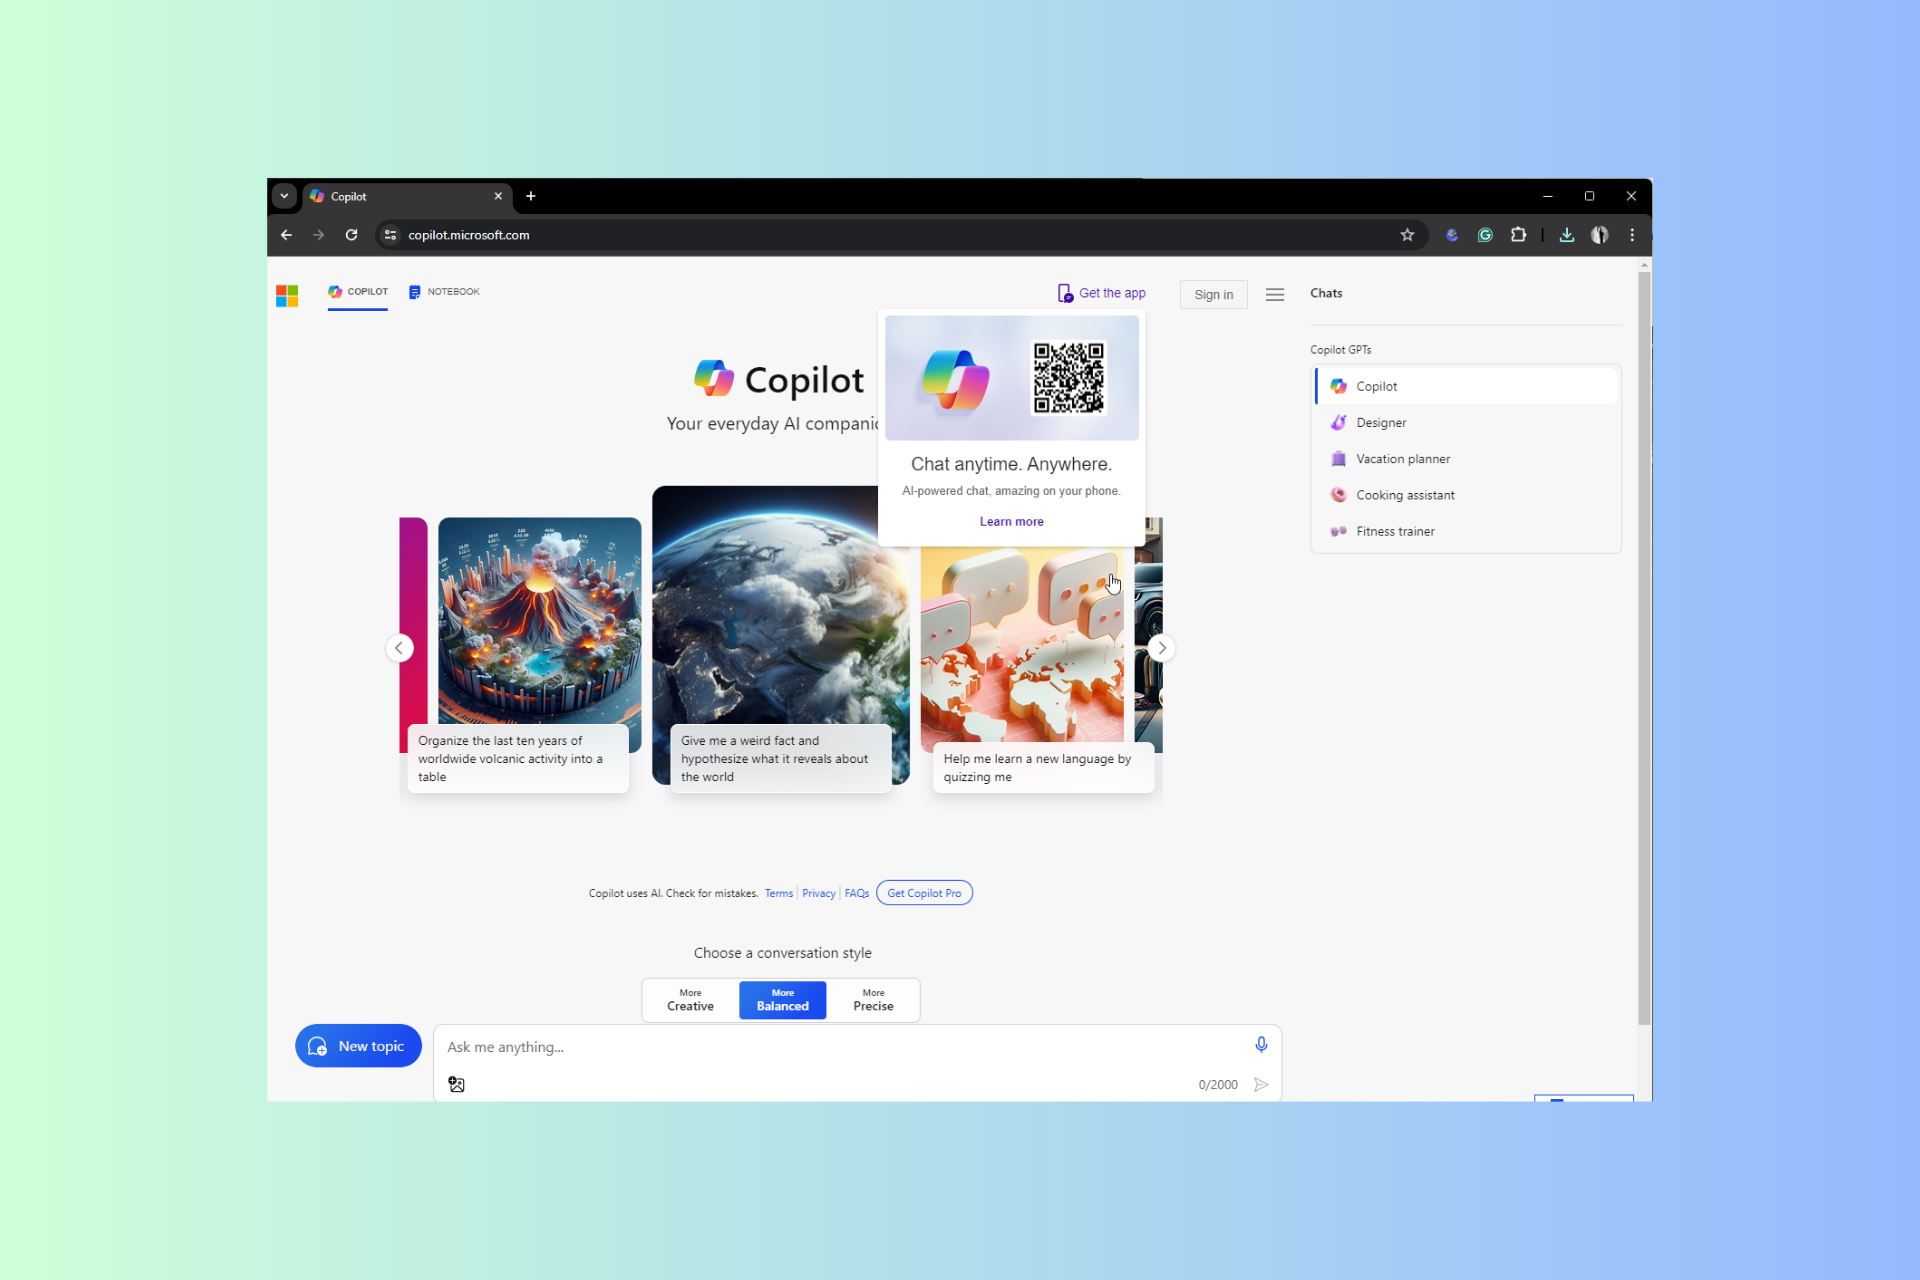Screen dimensions: 1920x1280
Task: Click Get the app link
Action: pos(1102,293)
